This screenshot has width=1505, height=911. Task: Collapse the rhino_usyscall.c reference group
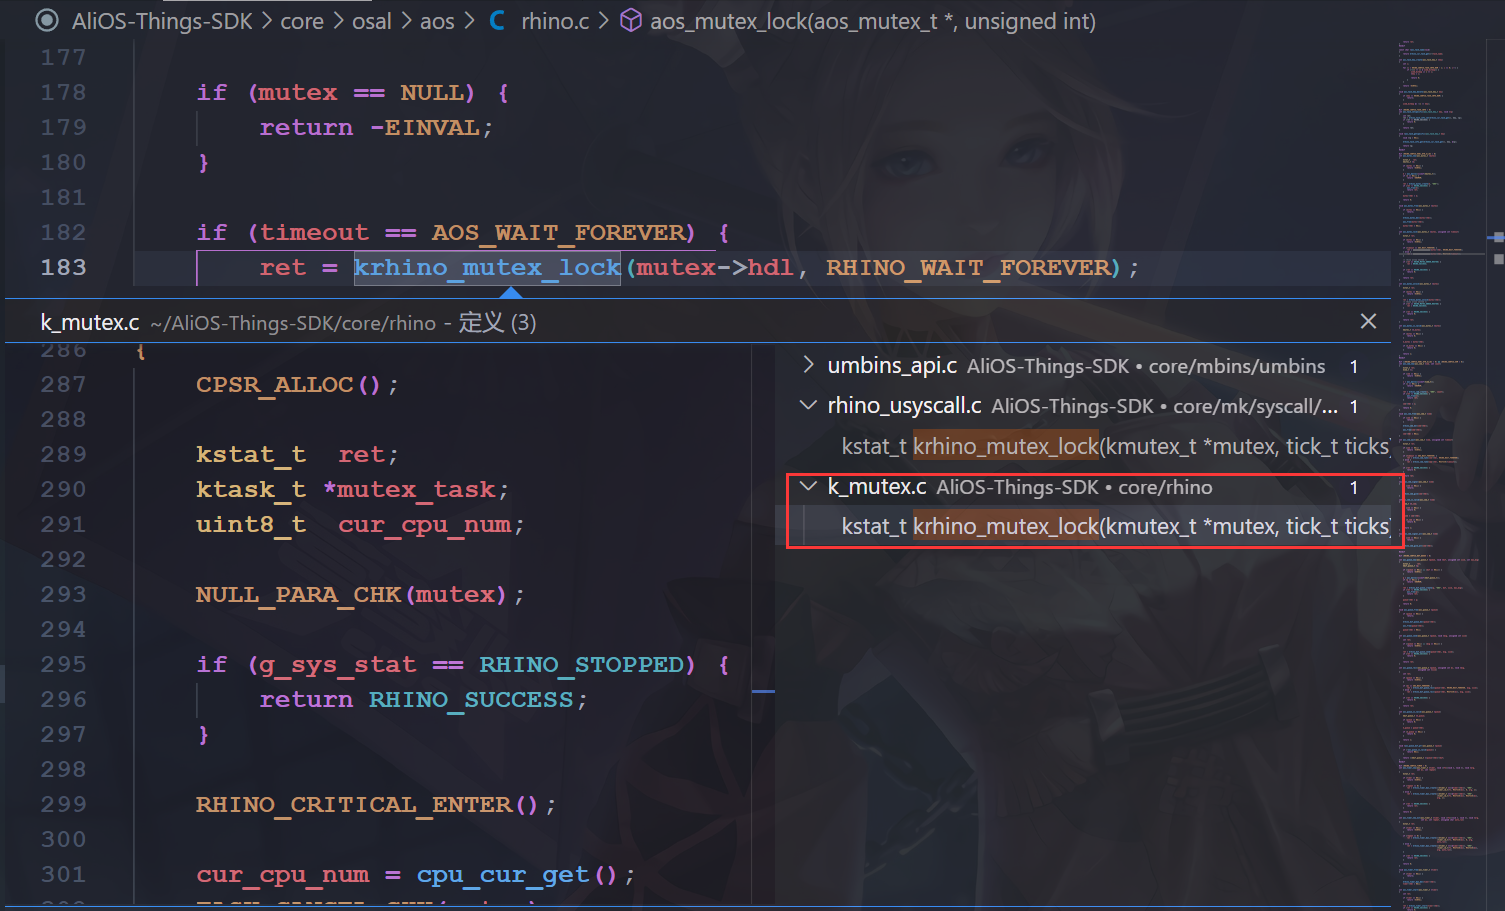click(x=808, y=406)
